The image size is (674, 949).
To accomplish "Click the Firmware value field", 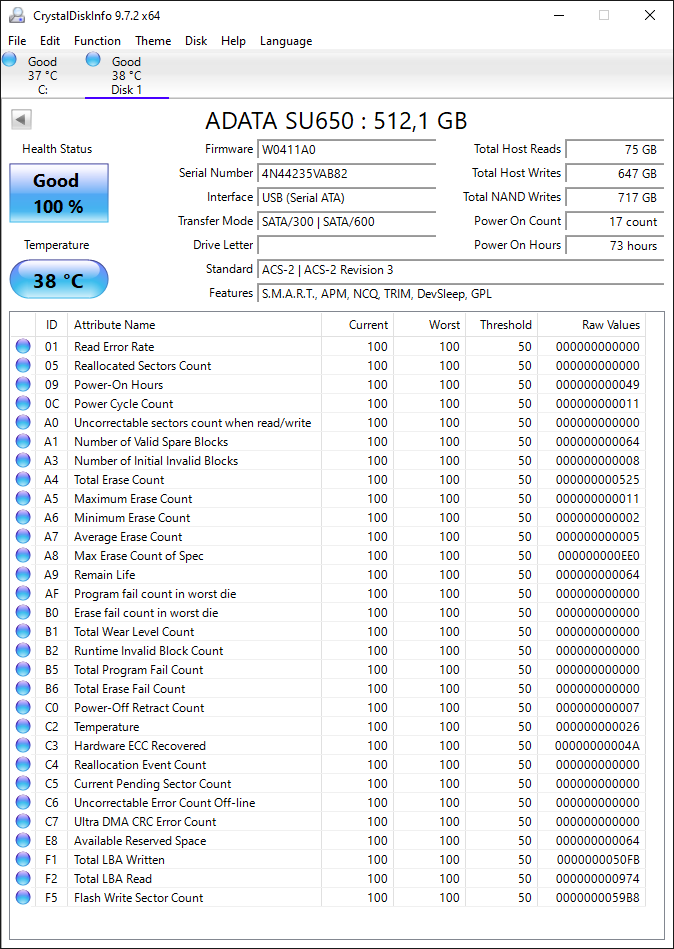I will (x=346, y=150).
